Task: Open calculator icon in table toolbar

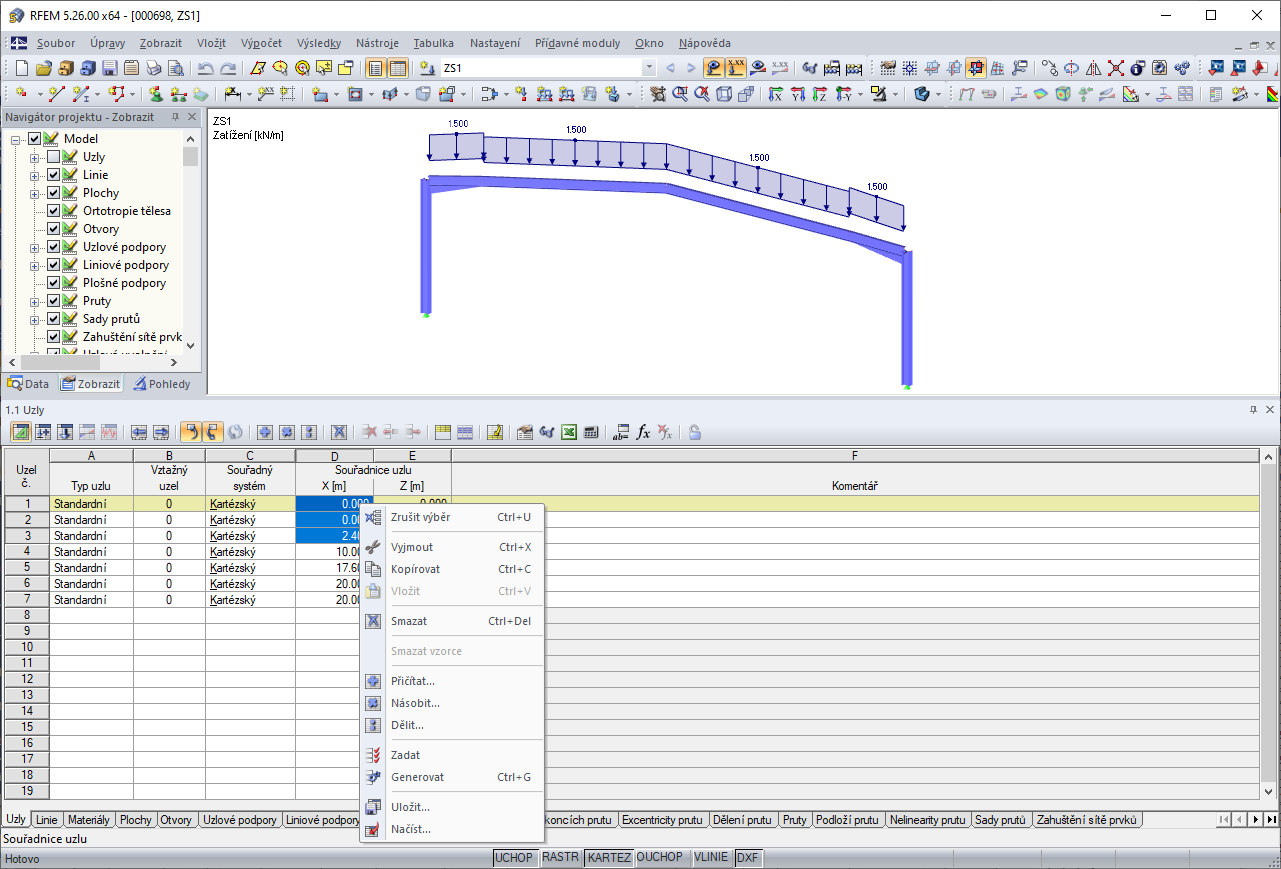Action: click(x=591, y=432)
